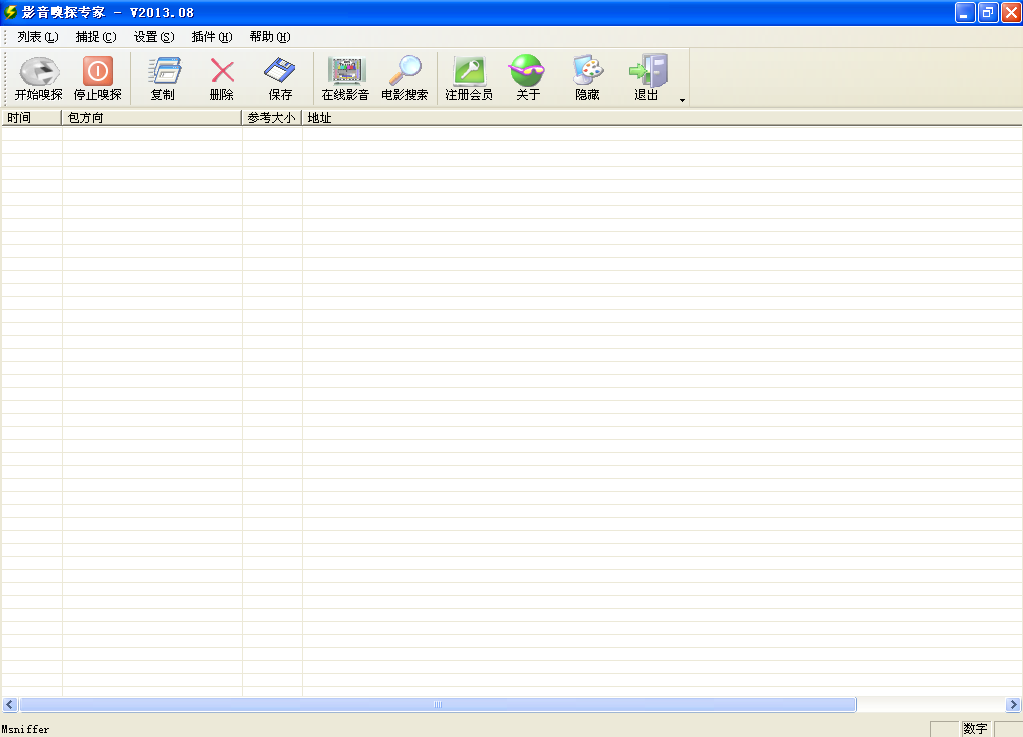Open the 帮助(H) menu
This screenshot has height=737, width=1023.
(x=270, y=37)
